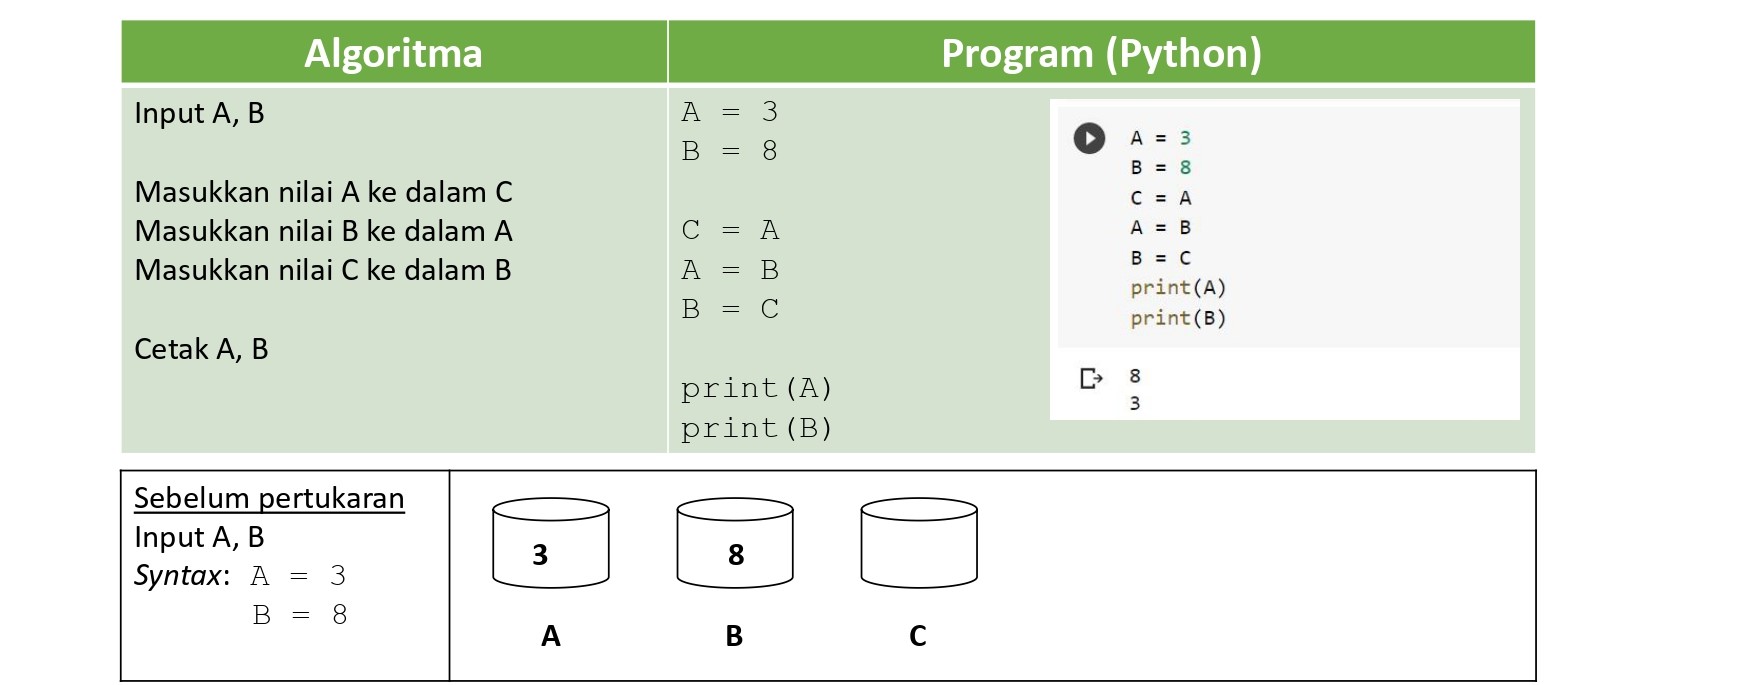Click the 'Sebelum pertukaran' underlined heading

[269, 498]
